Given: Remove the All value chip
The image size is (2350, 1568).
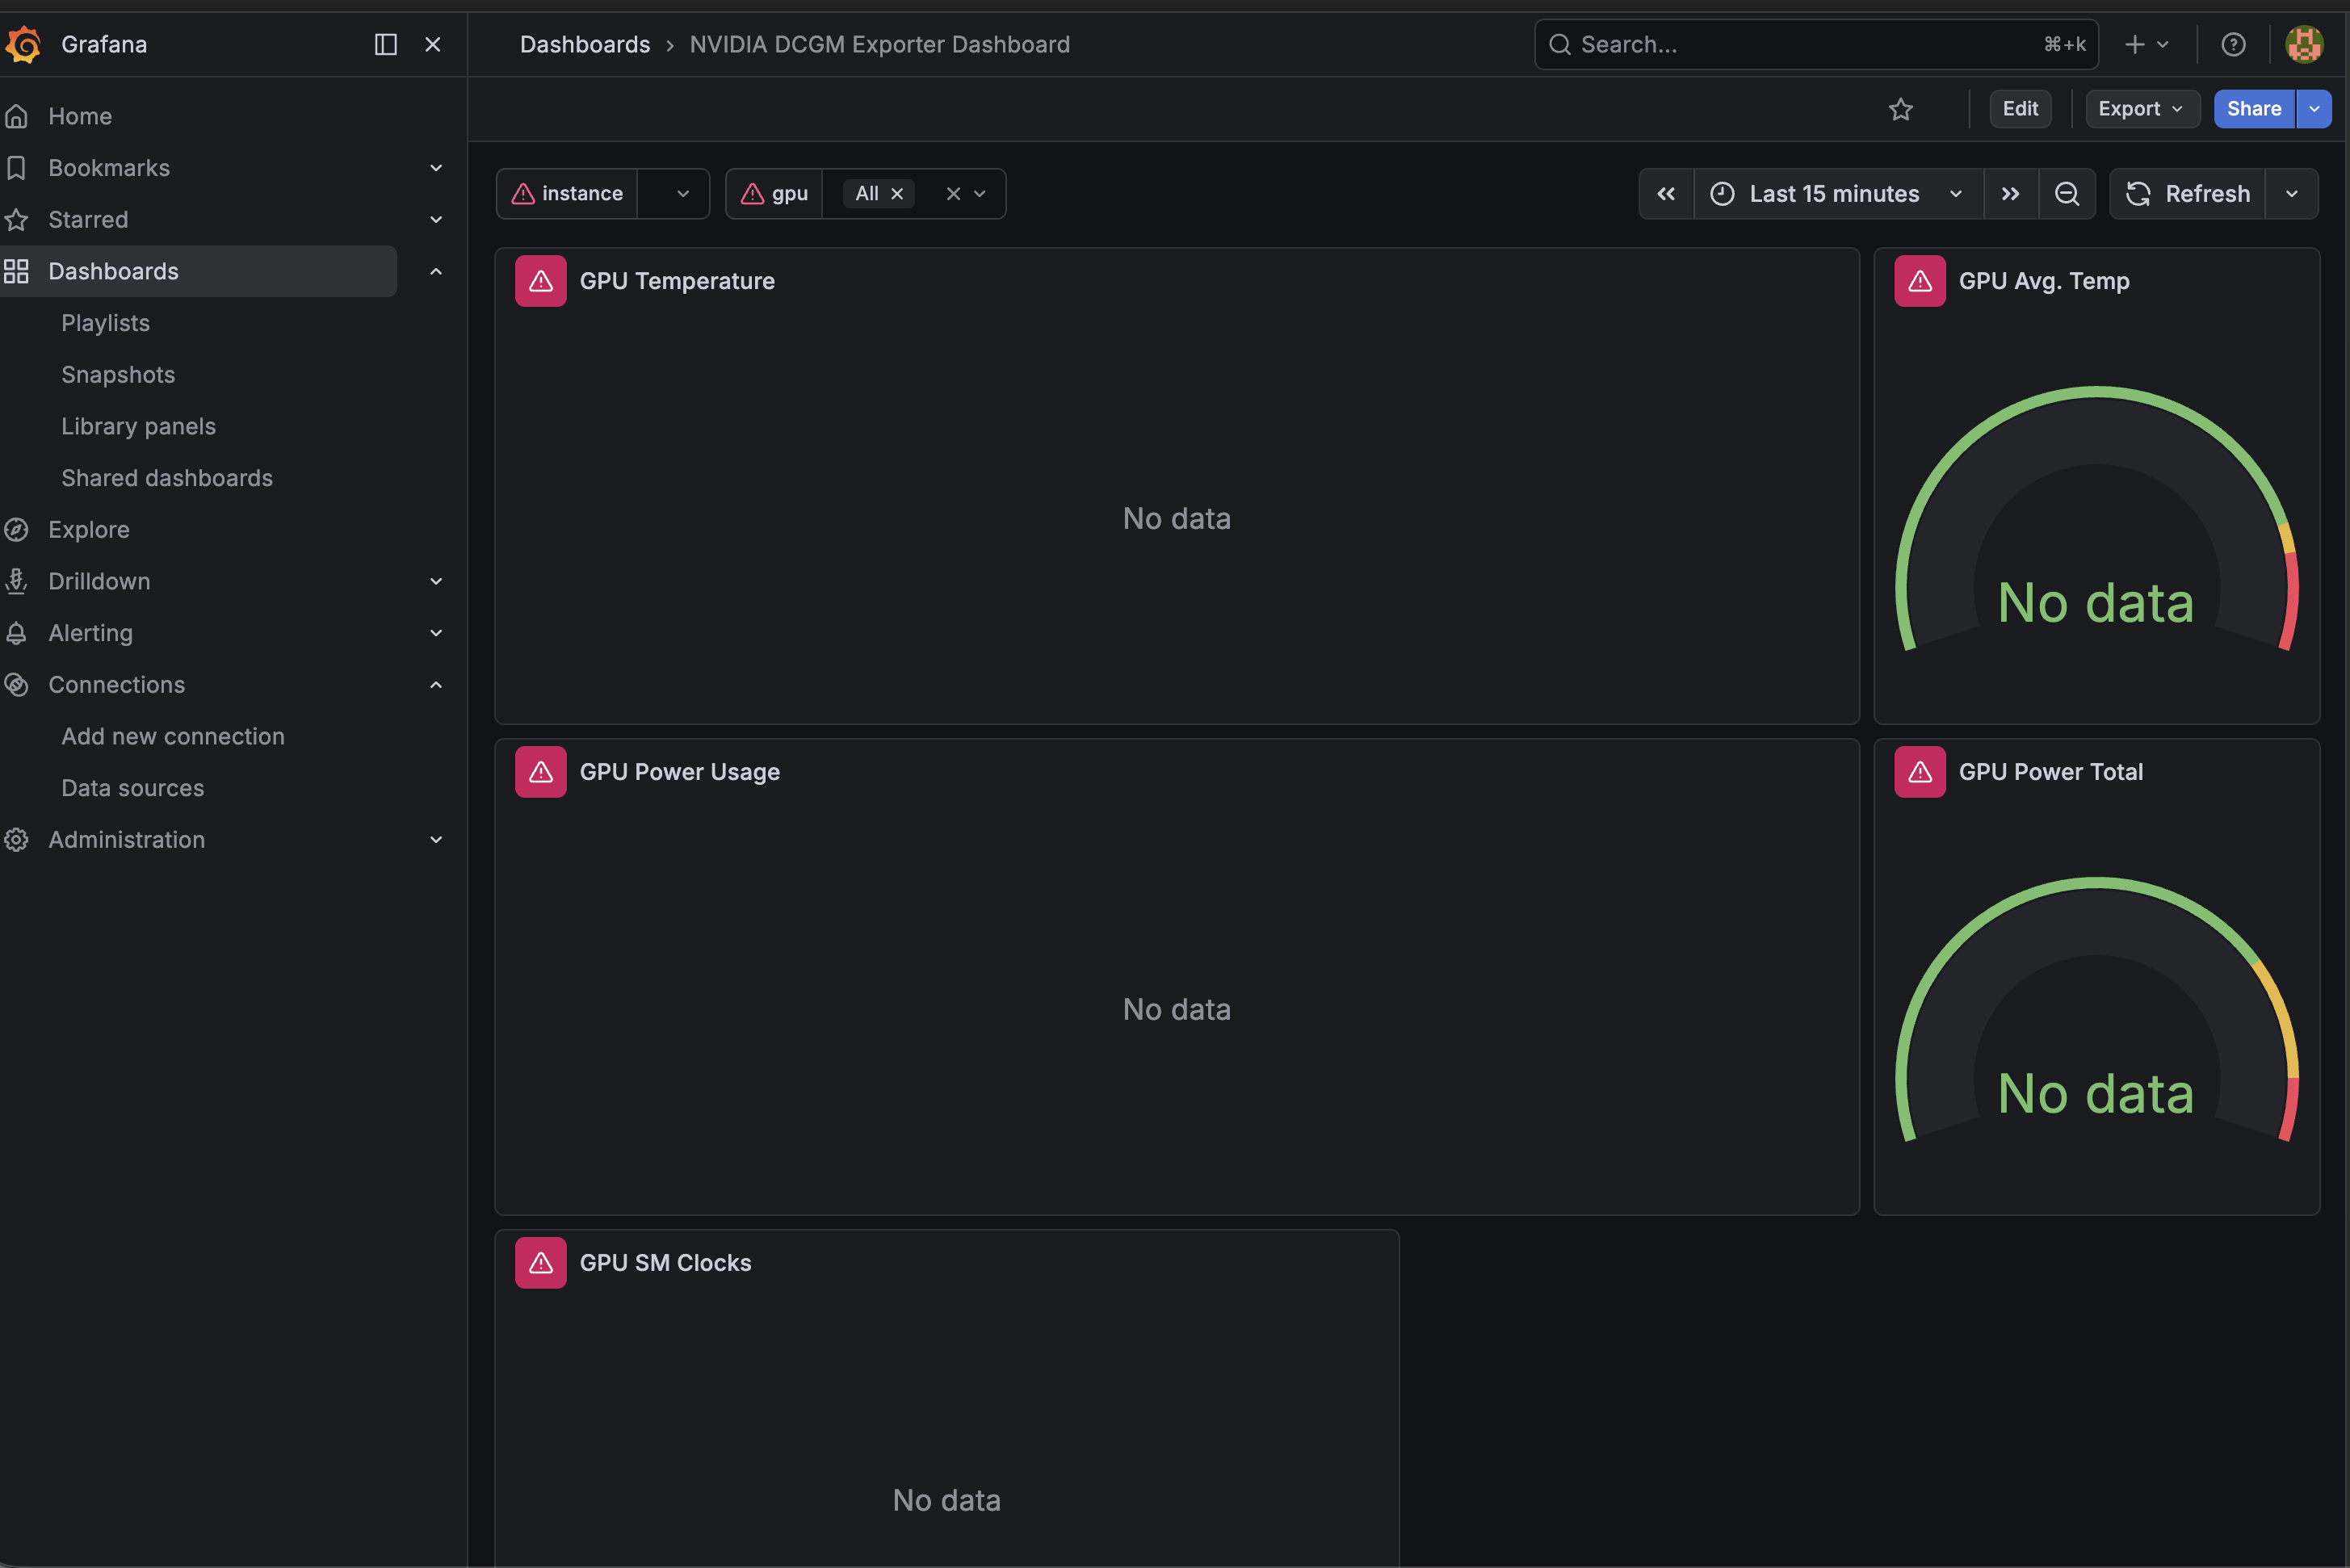Looking at the screenshot, I should click(897, 194).
